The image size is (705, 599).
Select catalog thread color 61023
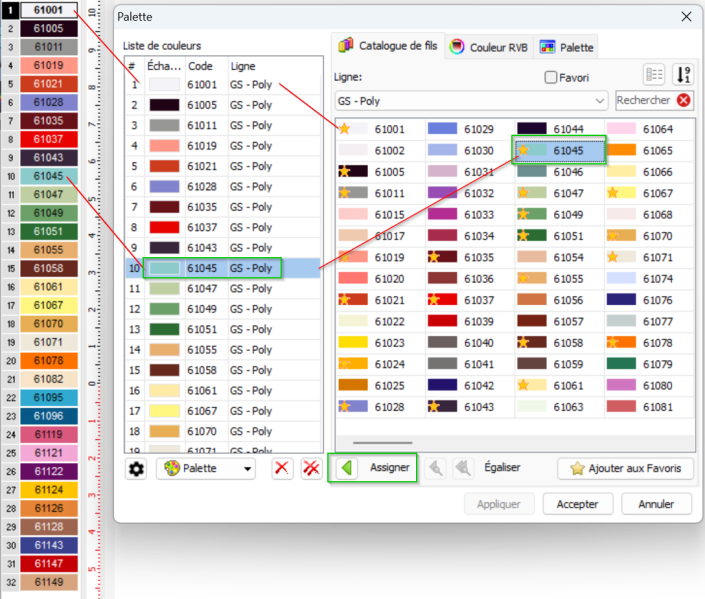(x=380, y=343)
